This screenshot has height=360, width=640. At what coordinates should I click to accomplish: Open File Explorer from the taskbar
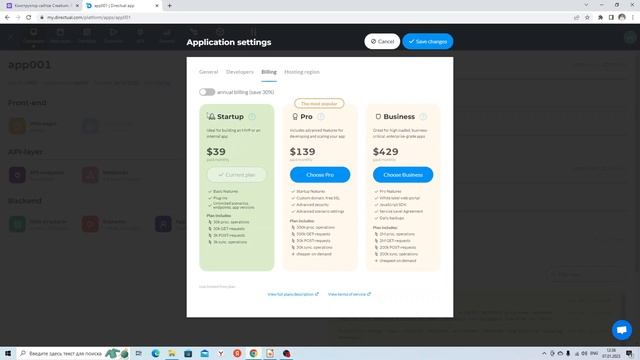click(172, 353)
